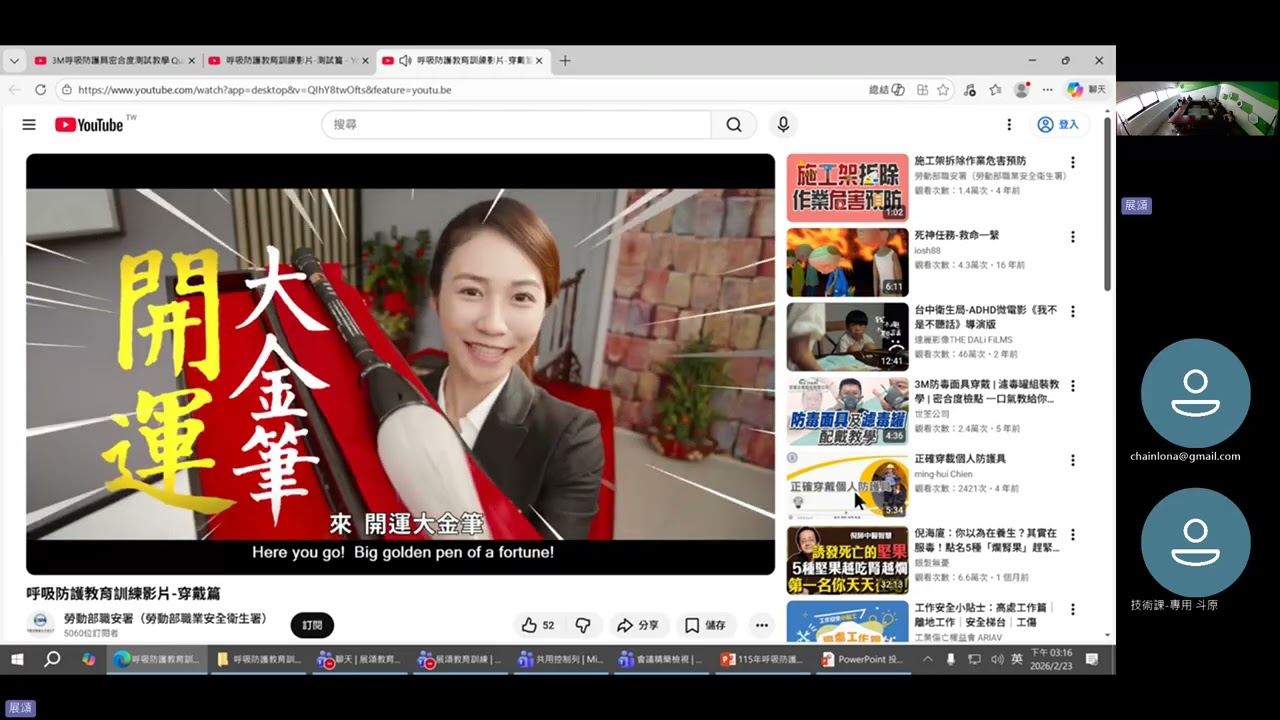Open the 勞動部職安署 channel name link
1280x720 pixels.
(165, 619)
